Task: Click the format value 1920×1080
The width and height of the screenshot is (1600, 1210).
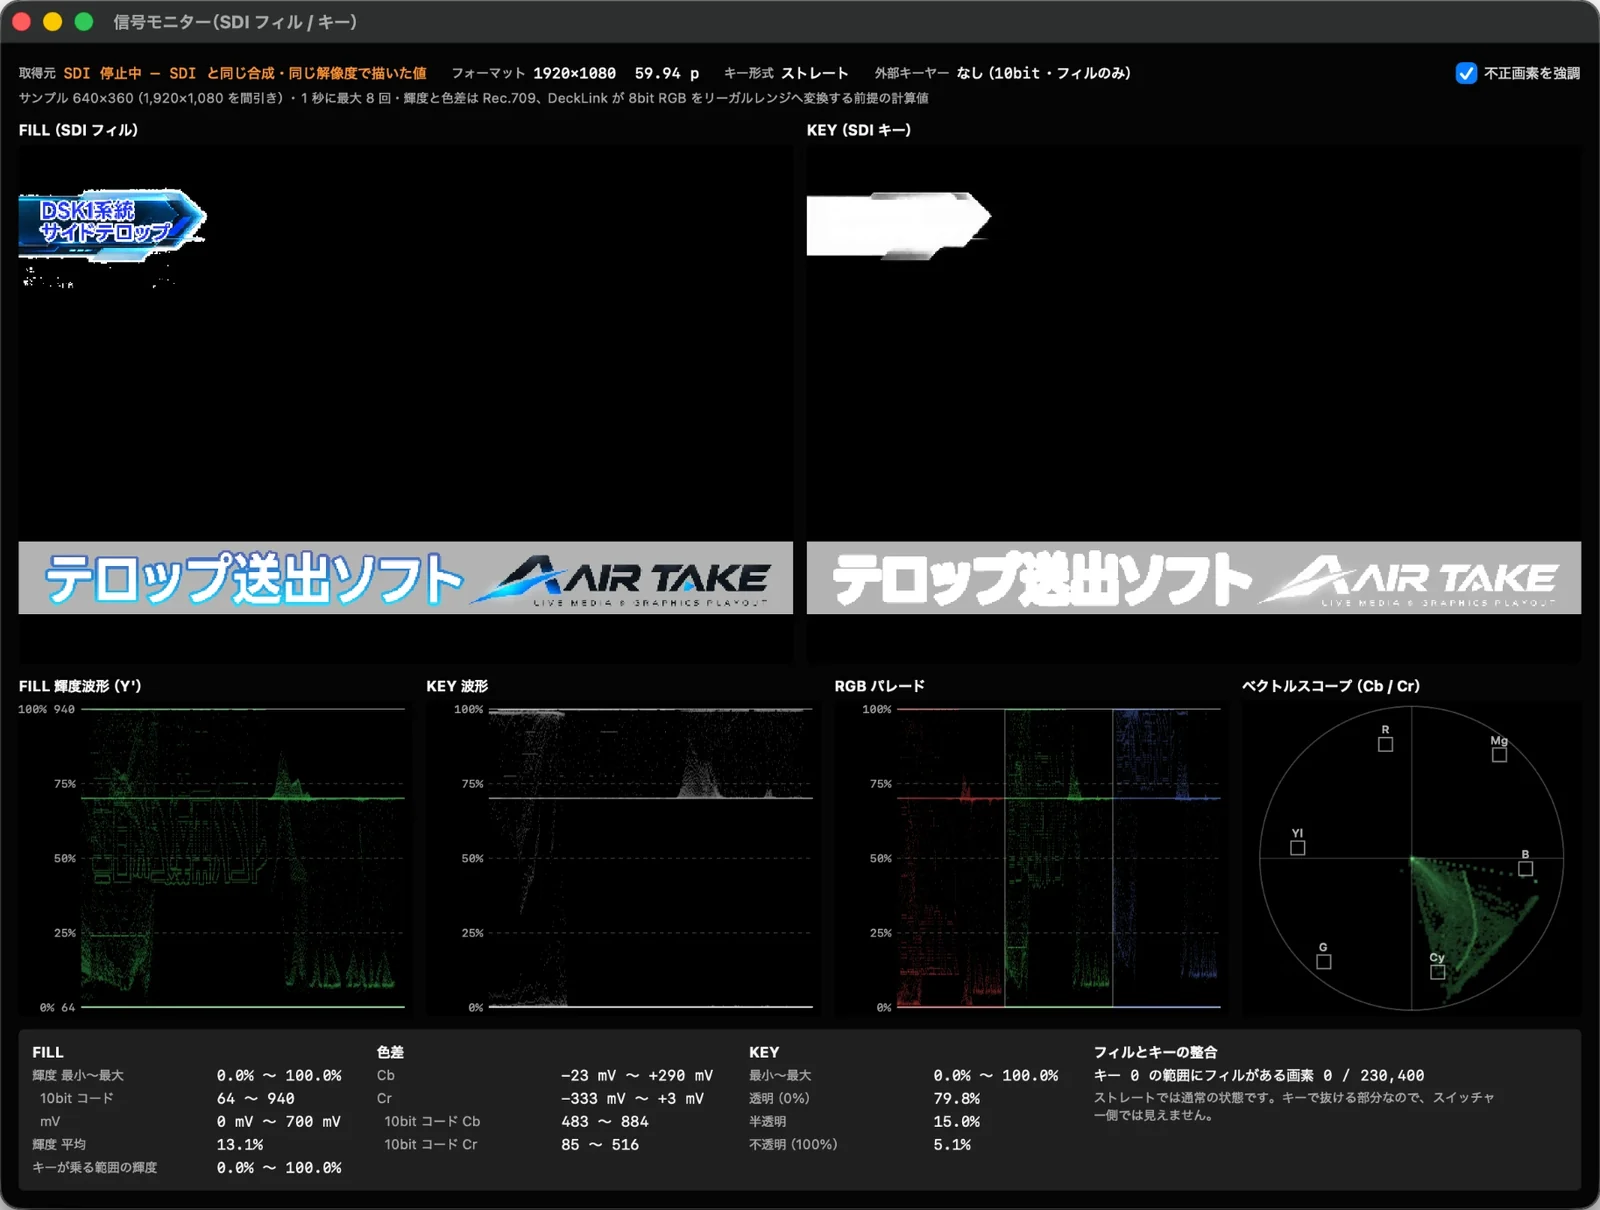Action: pos(574,73)
